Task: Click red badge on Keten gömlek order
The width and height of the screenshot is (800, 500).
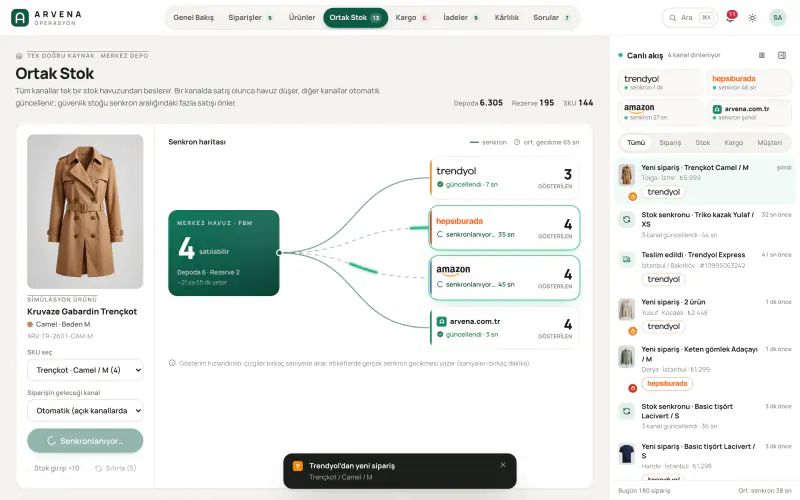Action: [633, 388]
